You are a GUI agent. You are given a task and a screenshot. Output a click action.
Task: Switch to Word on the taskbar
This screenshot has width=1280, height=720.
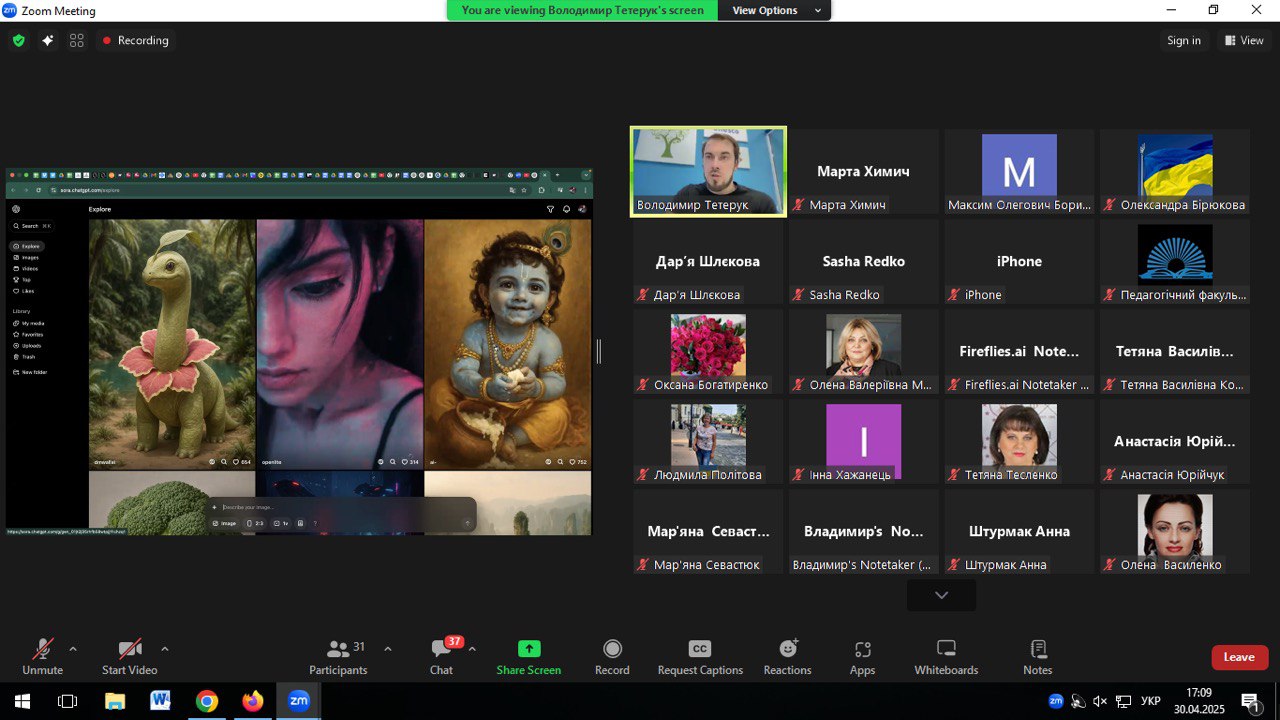point(161,701)
